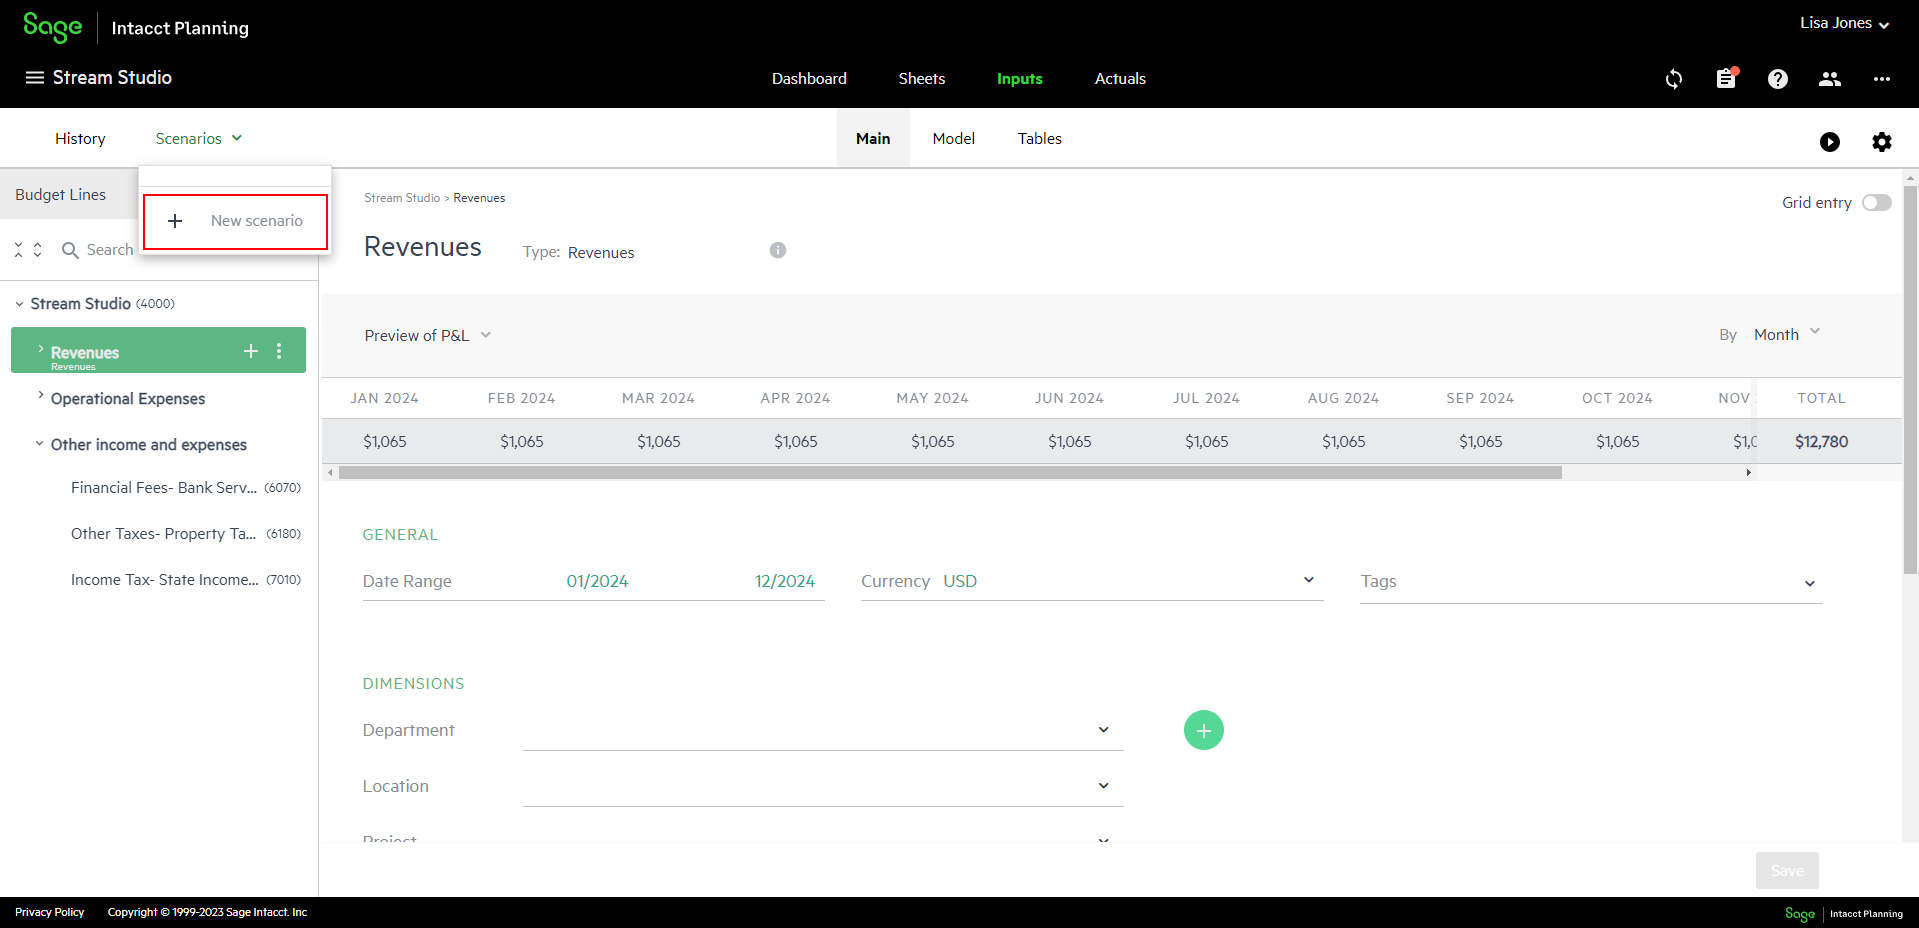Image resolution: width=1919 pixels, height=928 pixels.
Task: Collapse Other income and expenses node
Action: click(39, 443)
